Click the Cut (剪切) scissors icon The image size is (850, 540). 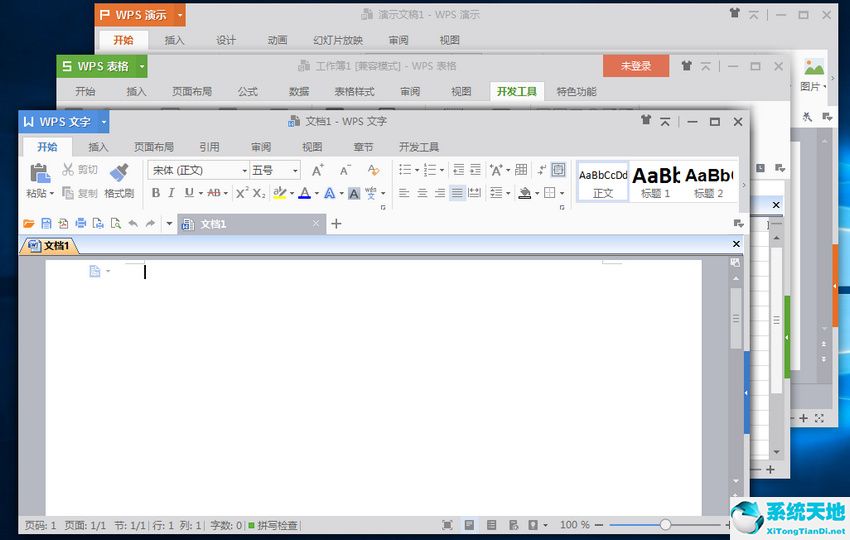[x=68, y=170]
